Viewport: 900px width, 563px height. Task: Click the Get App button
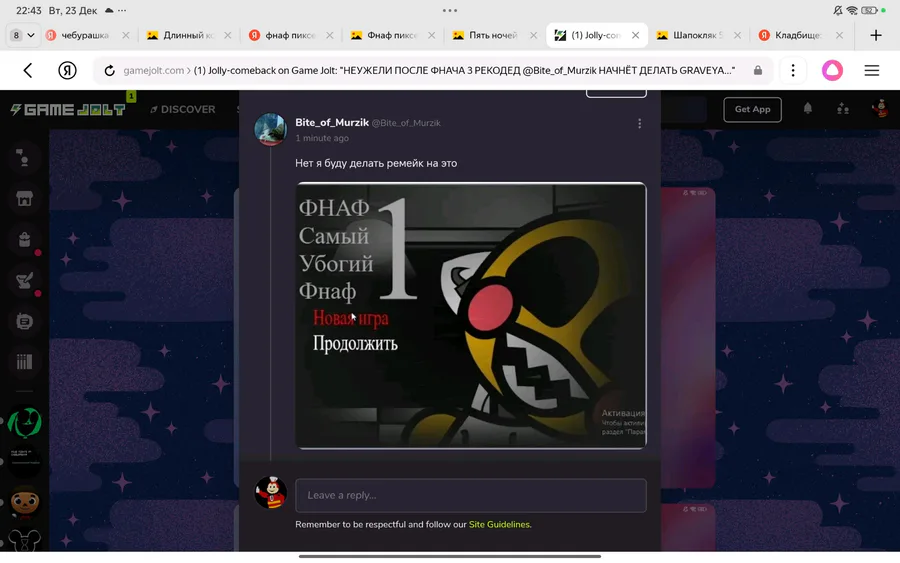tap(752, 109)
